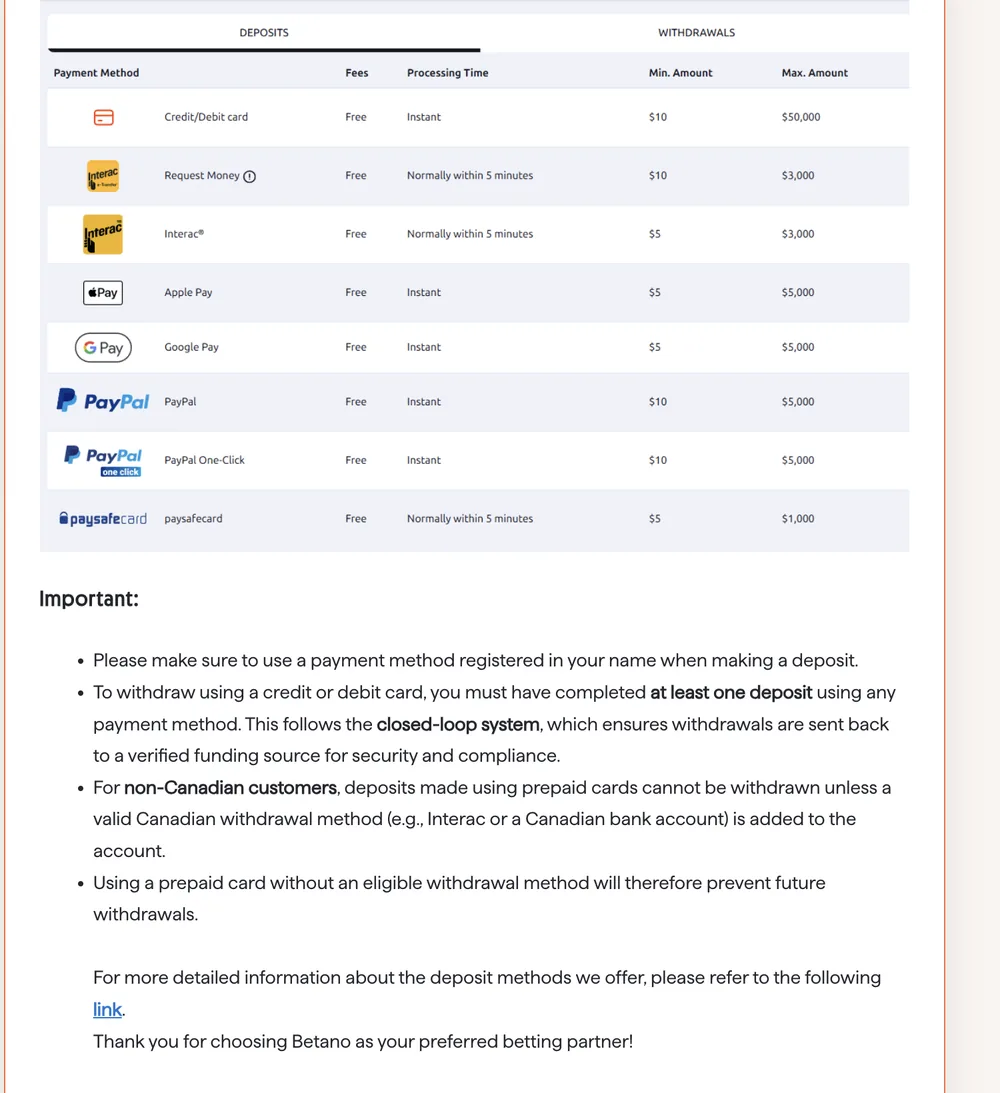Click the 'Free' fee in the PayPal One-Click row

point(355,460)
